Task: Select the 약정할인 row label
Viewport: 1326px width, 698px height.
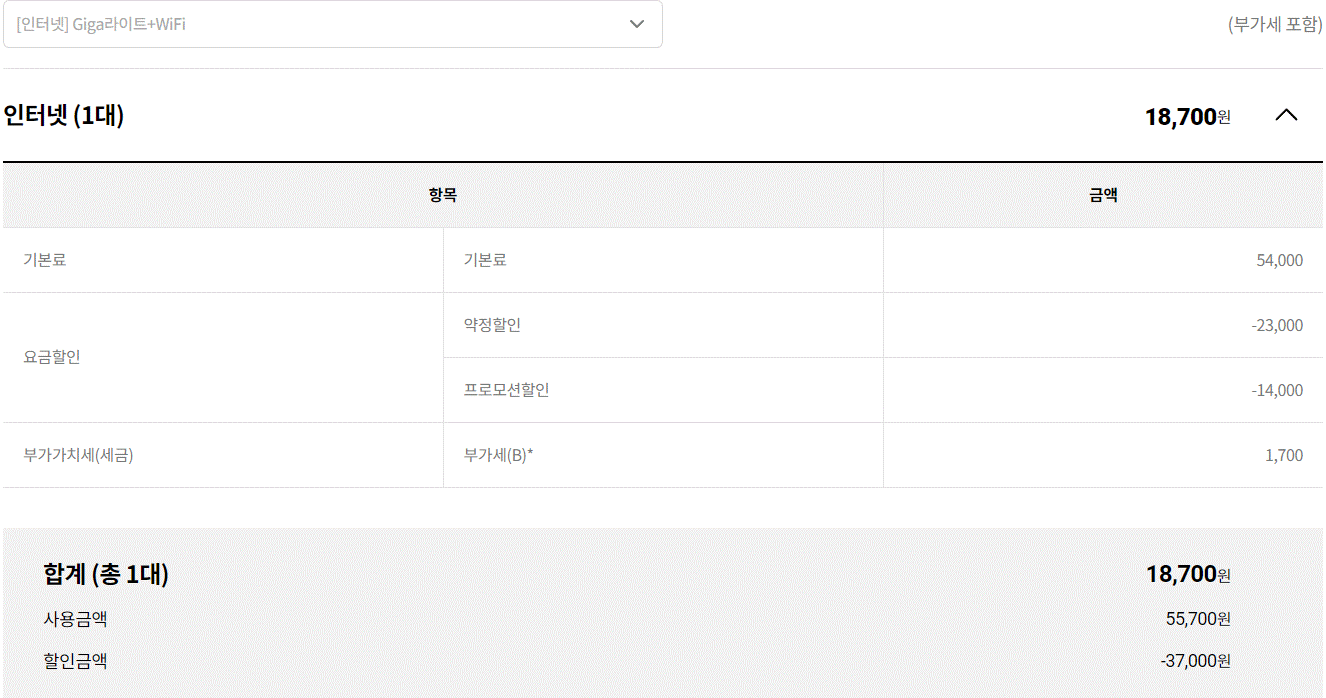Action: [x=492, y=325]
